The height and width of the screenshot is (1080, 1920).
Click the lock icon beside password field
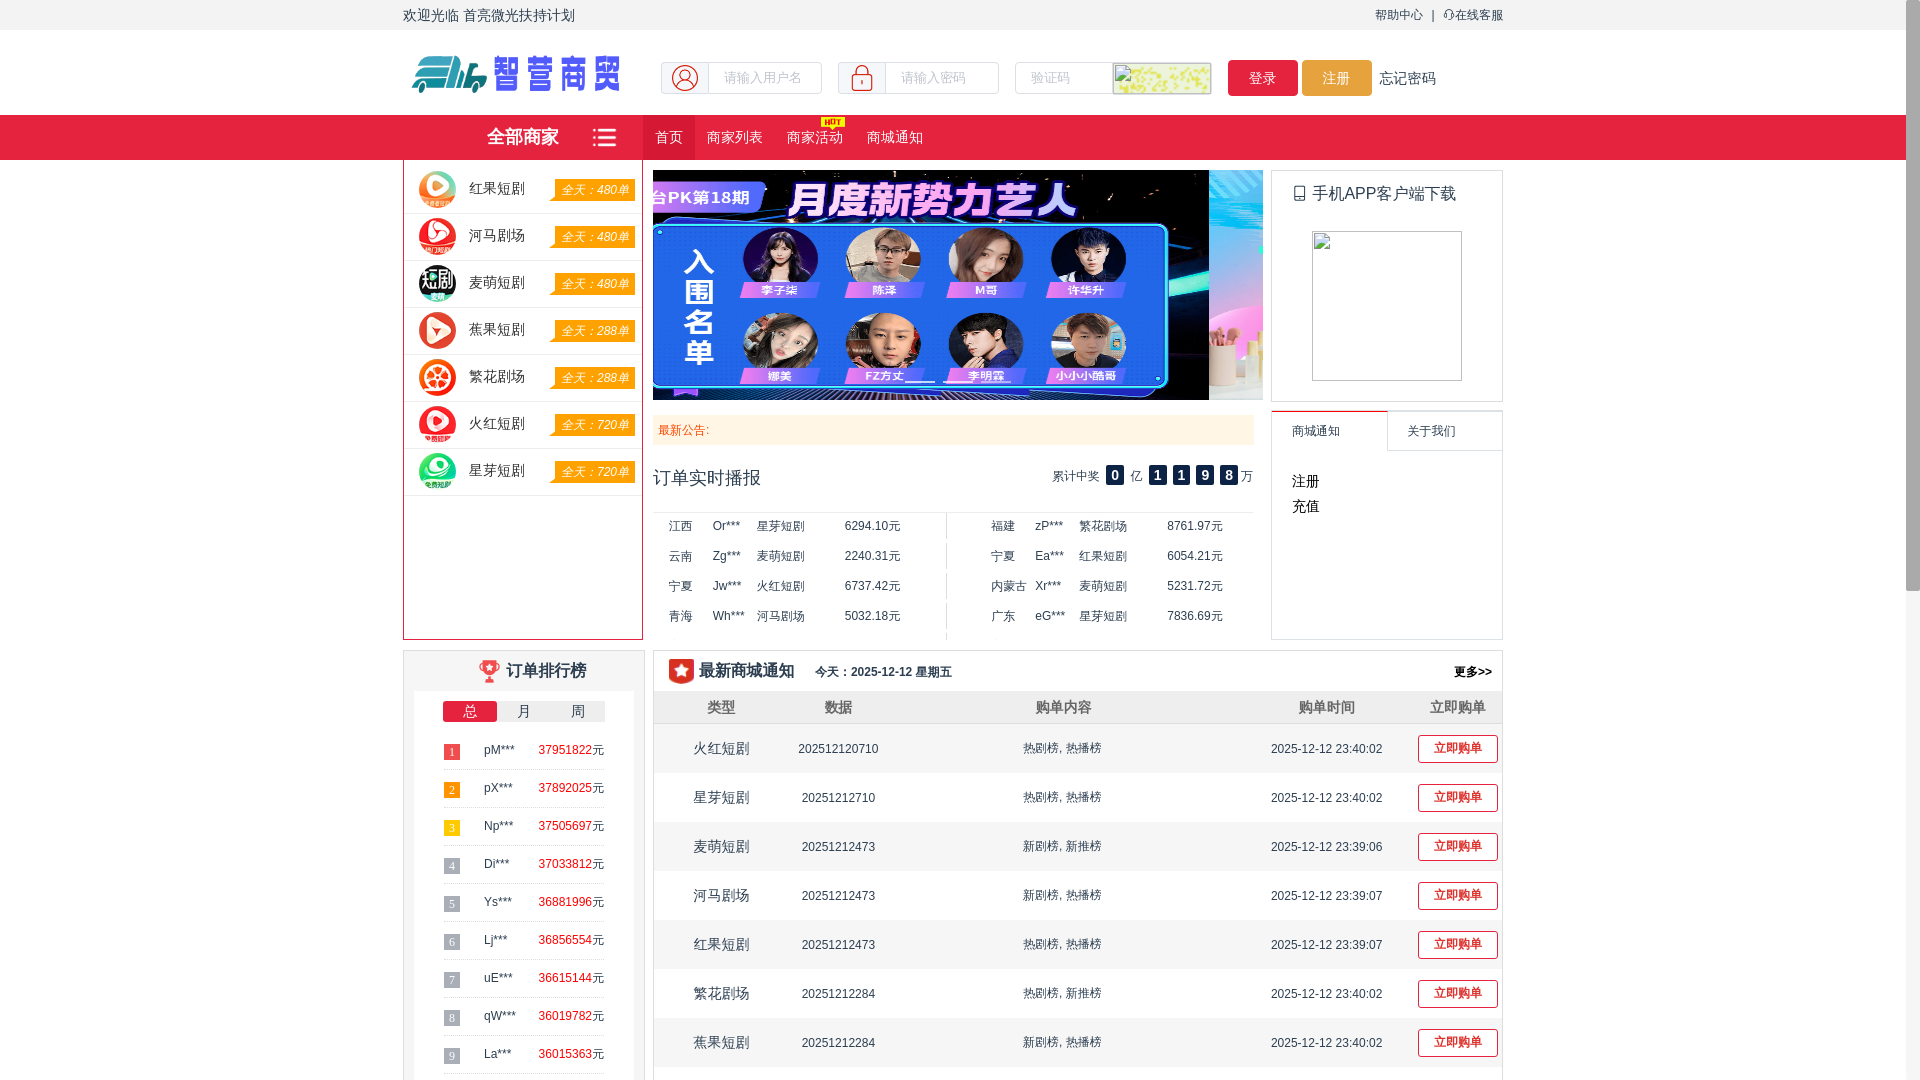pyautogui.click(x=862, y=78)
